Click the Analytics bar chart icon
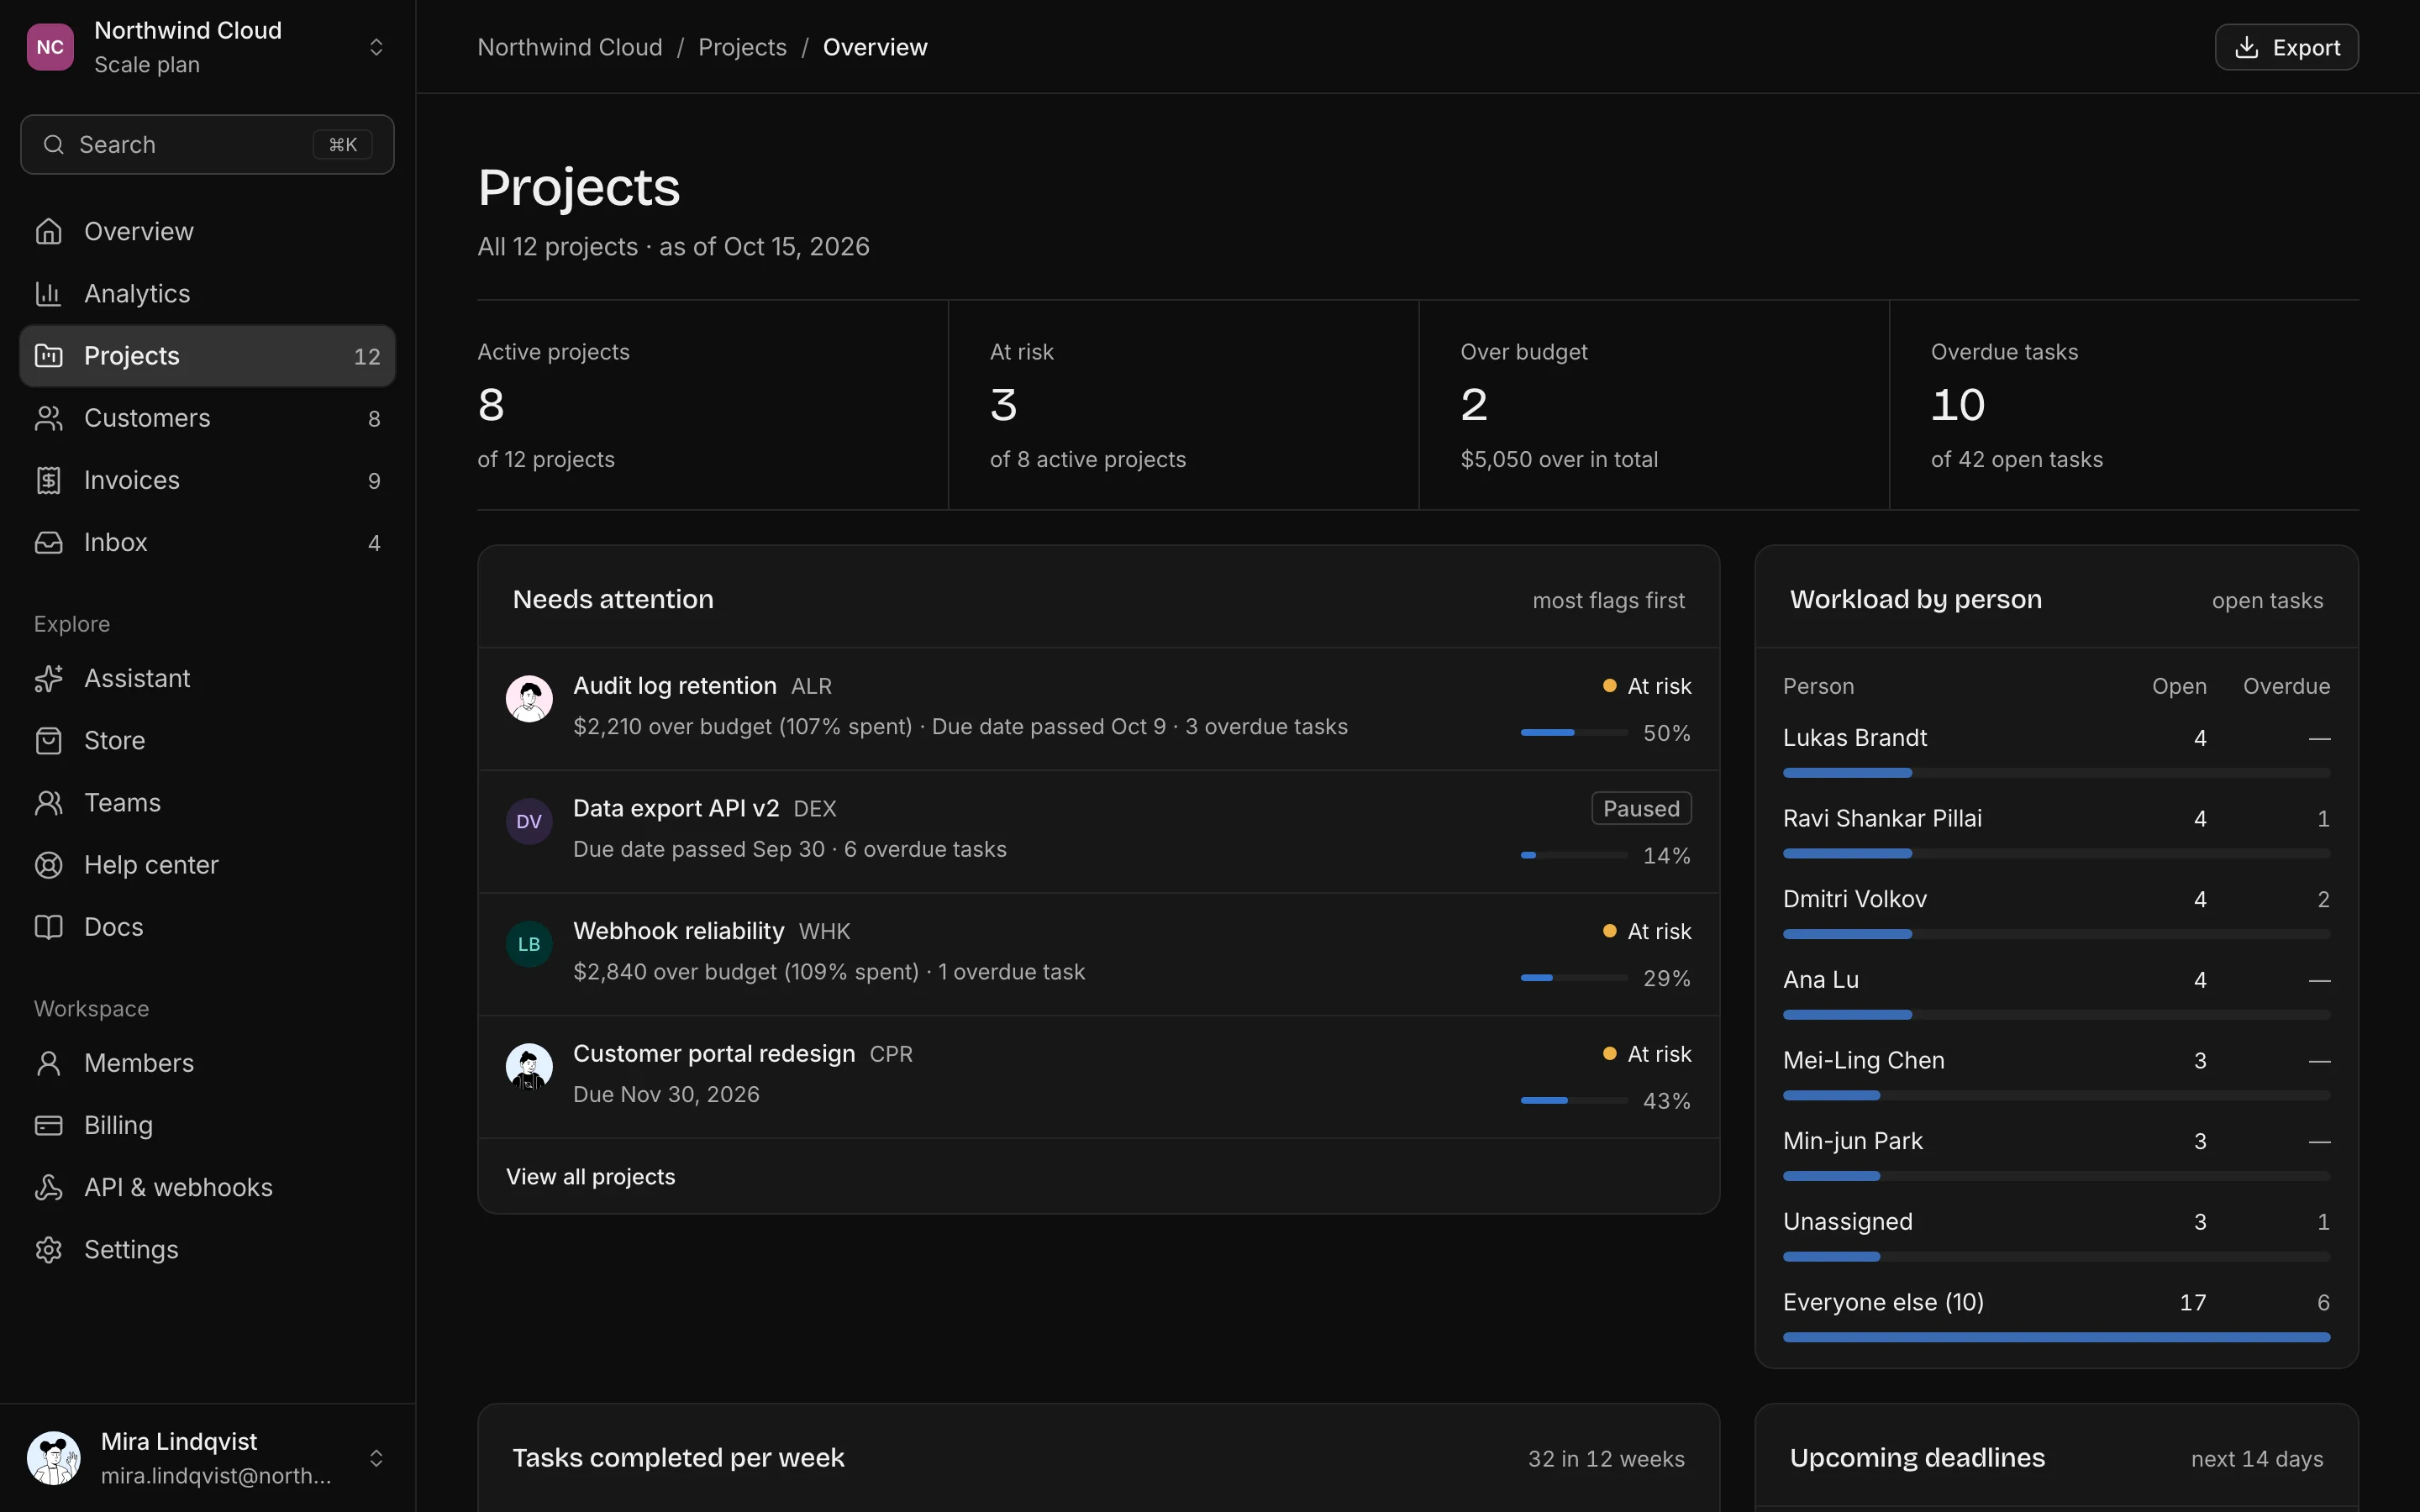The height and width of the screenshot is (1512, 2420). coord(48,293)
